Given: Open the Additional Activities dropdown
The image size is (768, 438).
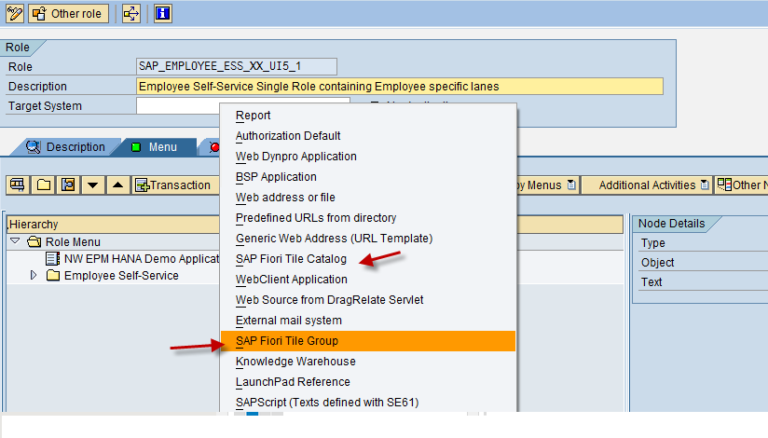Looking at the screenshot, I should (647, 185).
